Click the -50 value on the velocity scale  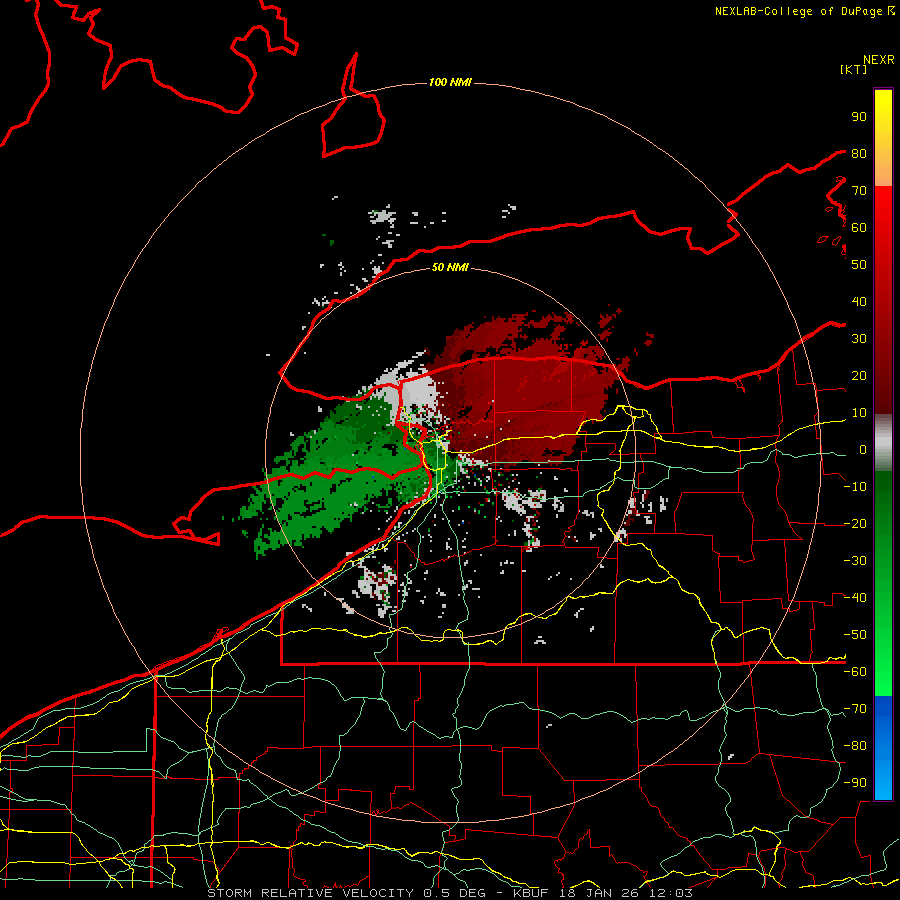(855, 635)
